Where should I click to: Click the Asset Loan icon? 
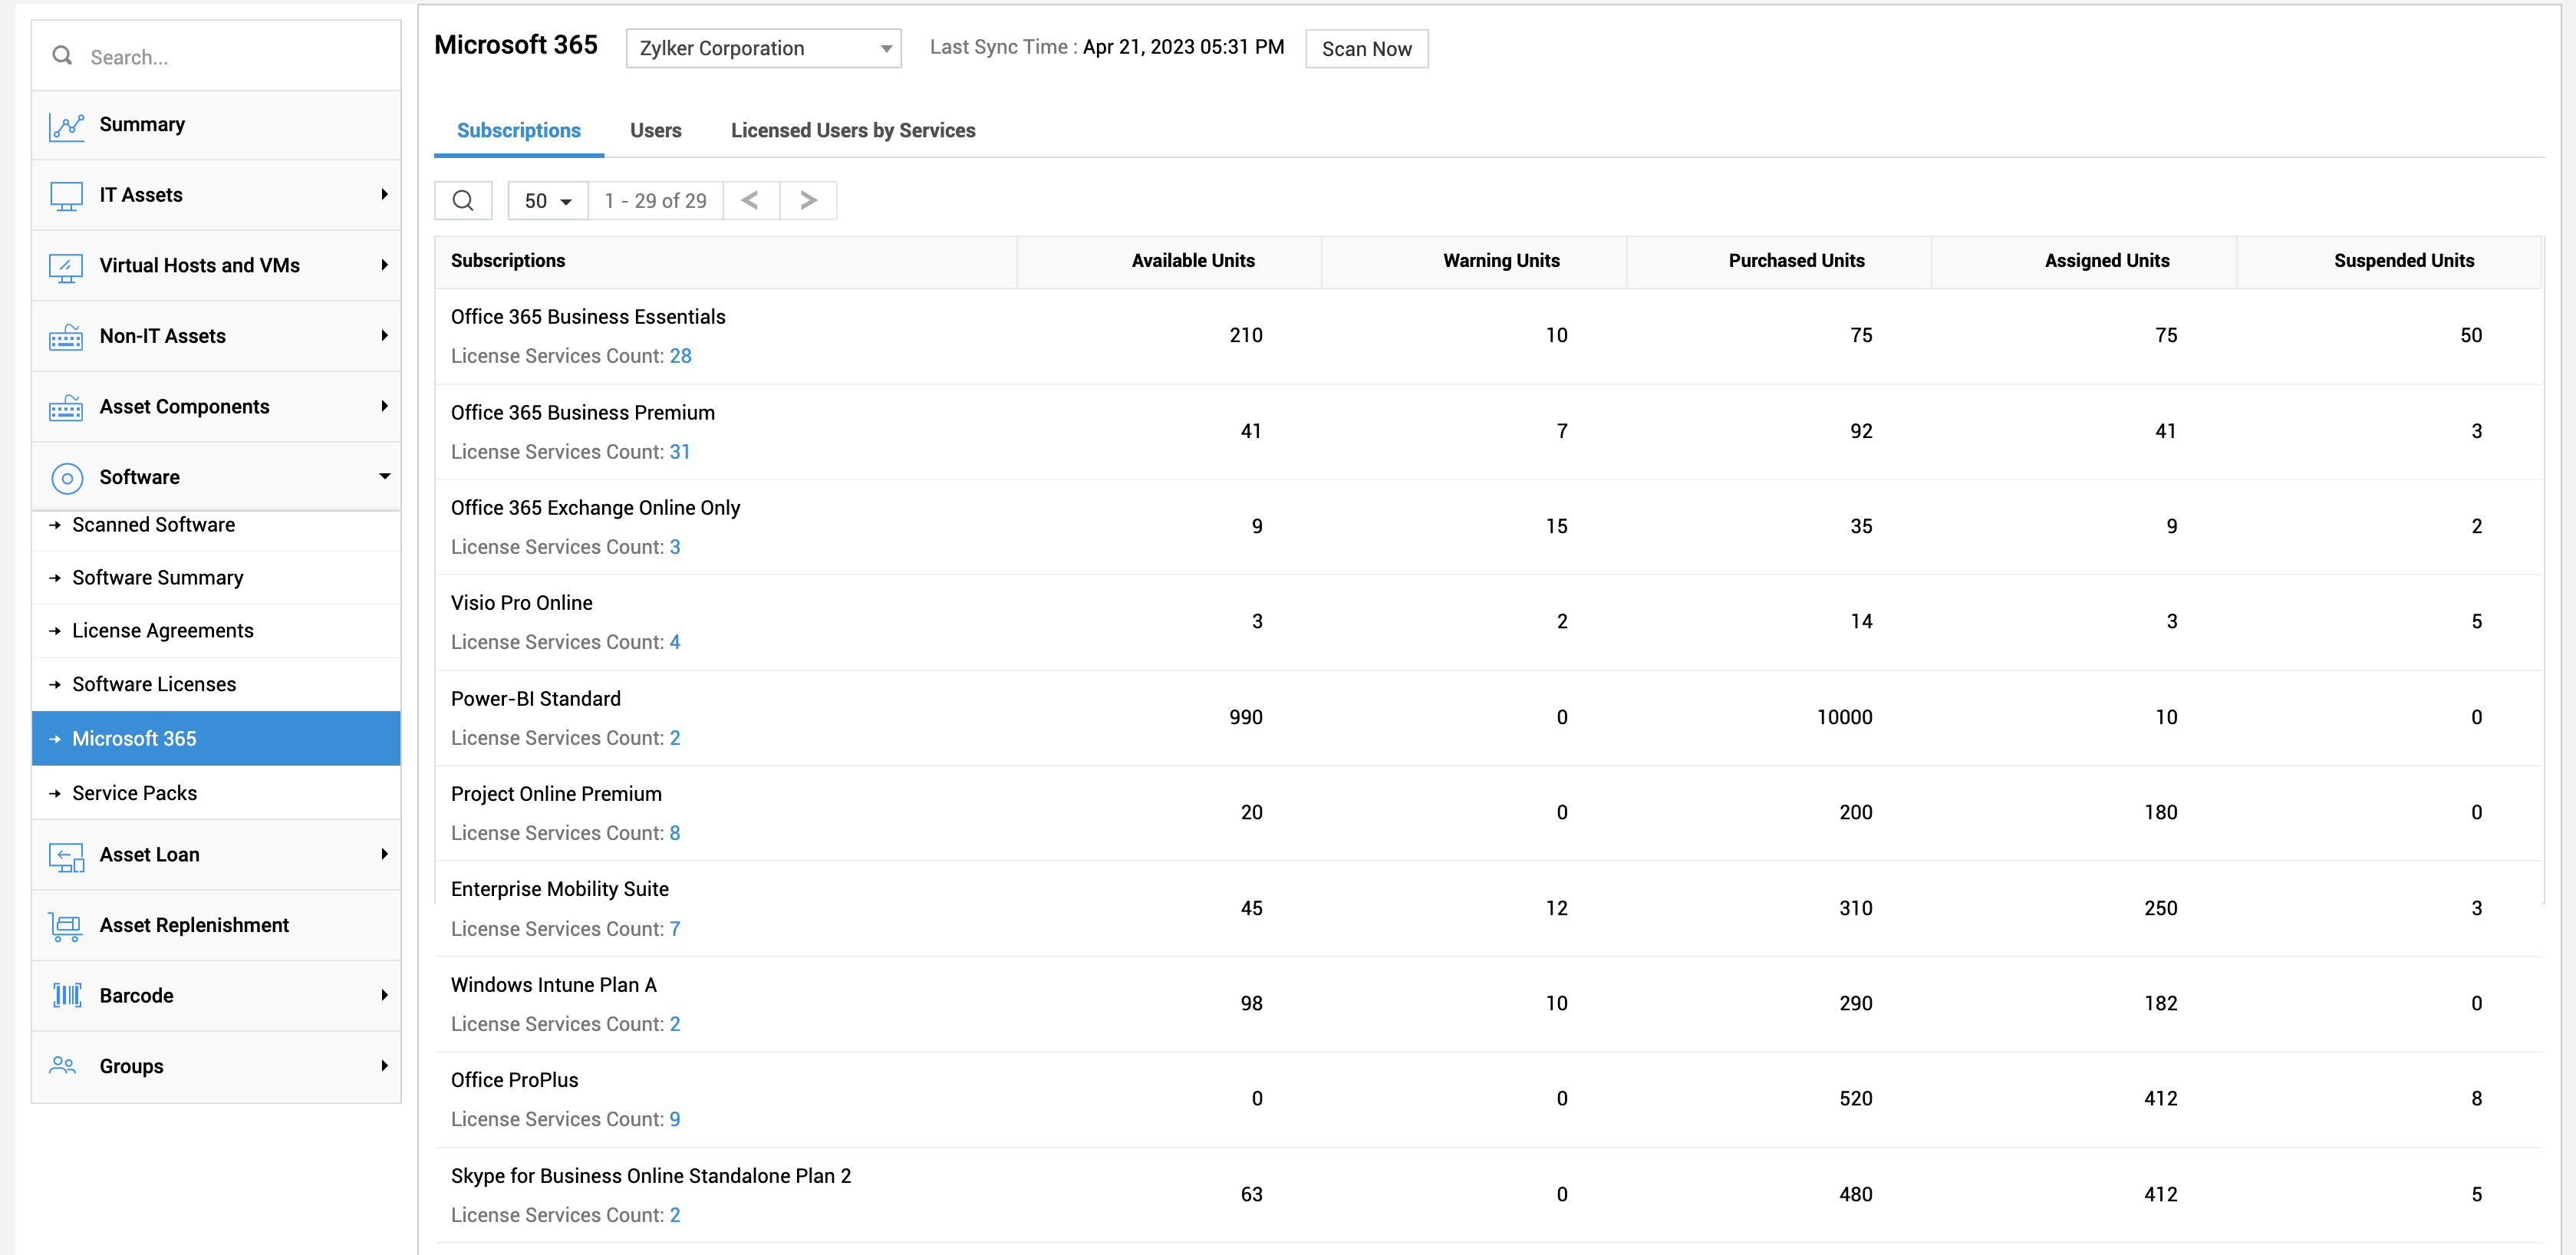[x=66, y=856]
